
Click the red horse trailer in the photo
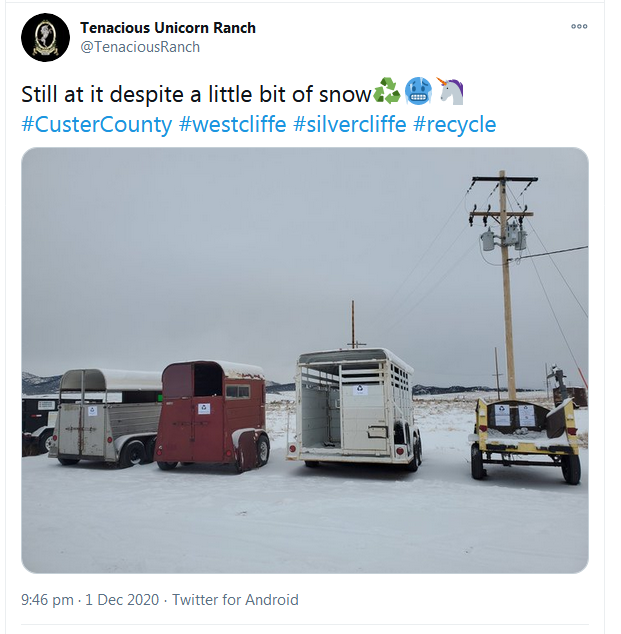tap(212, 416)
